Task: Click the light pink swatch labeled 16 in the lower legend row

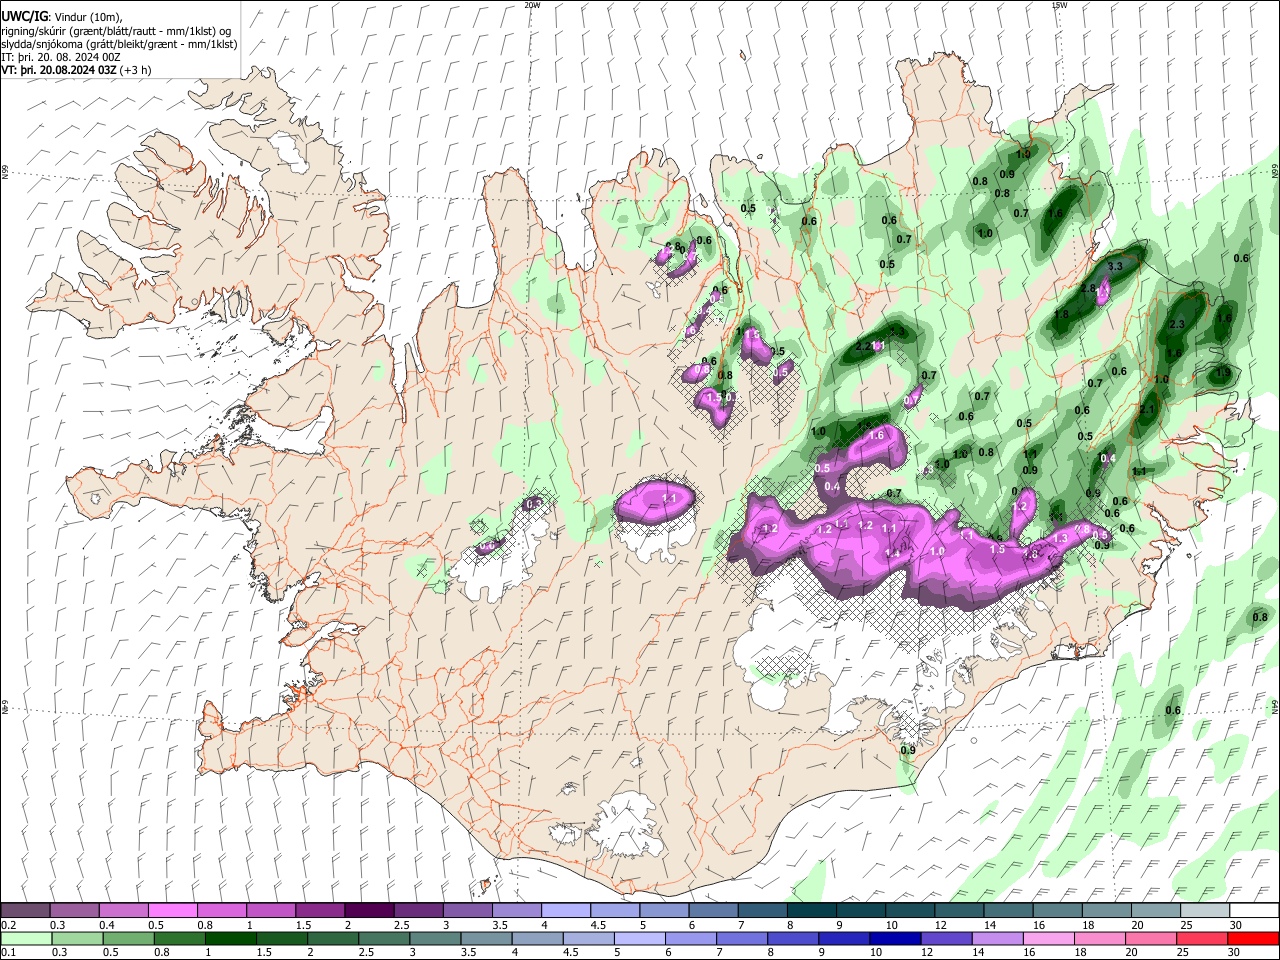Action: click(1049, 938)
